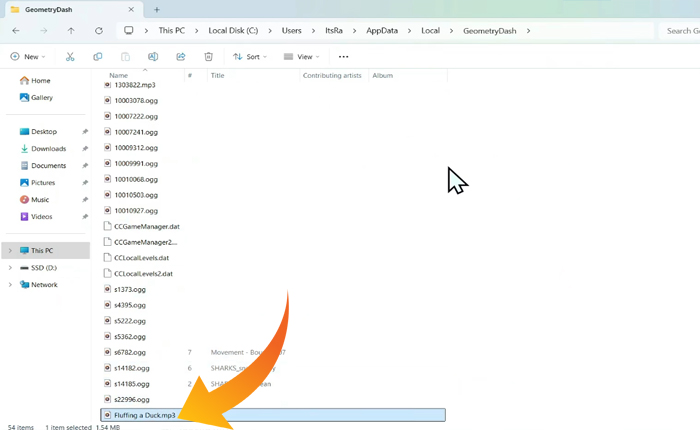Click the Delete trash icon
The image size is (700, 430).
tap(208, 57)
